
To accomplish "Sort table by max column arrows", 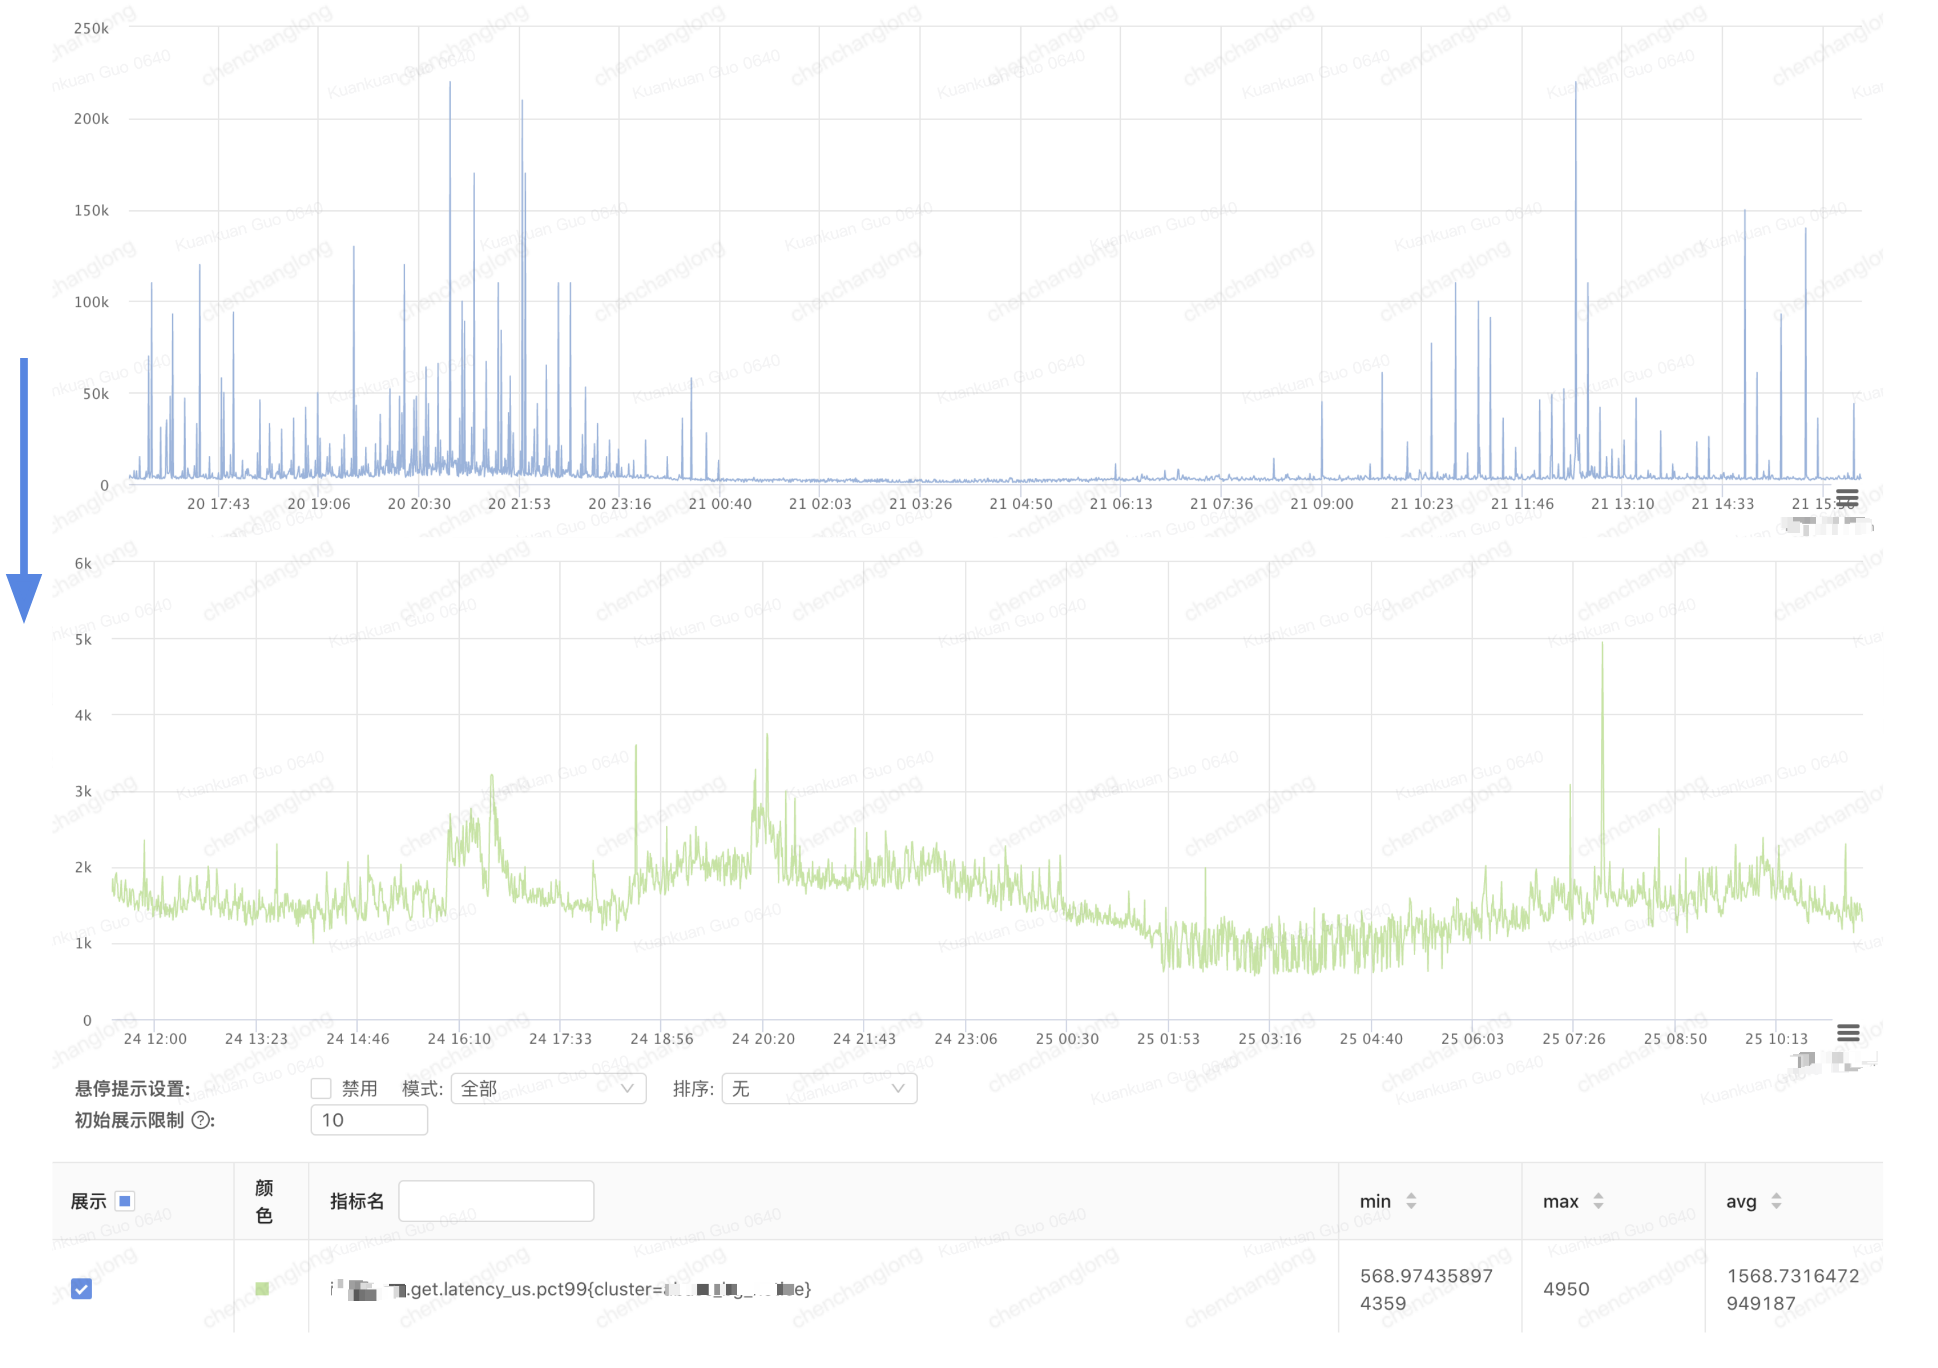I will (x=1598, y=1201).
